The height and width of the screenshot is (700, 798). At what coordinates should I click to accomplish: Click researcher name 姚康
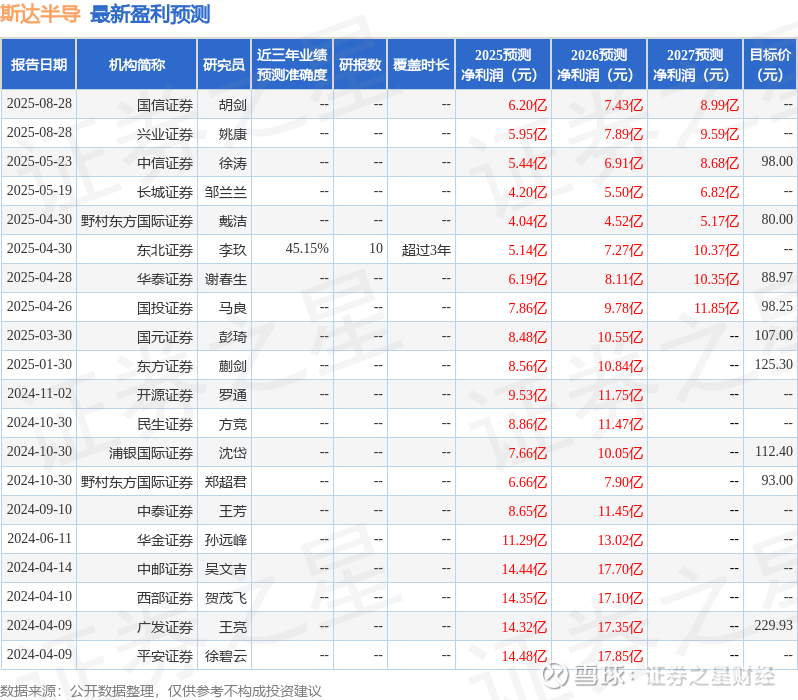233,134
